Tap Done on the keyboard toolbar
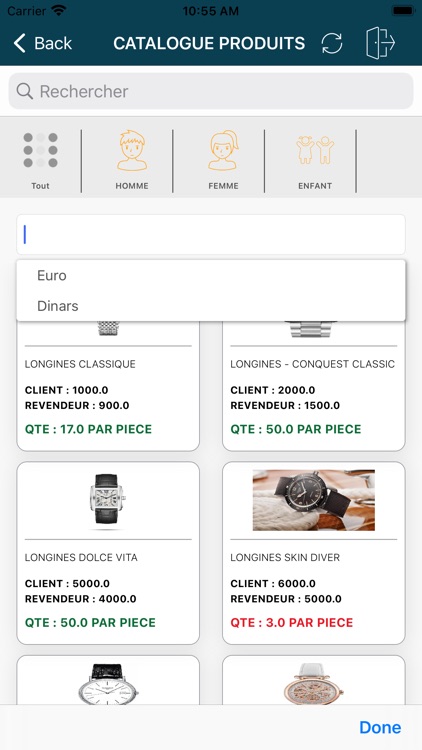 coord(380,727)
